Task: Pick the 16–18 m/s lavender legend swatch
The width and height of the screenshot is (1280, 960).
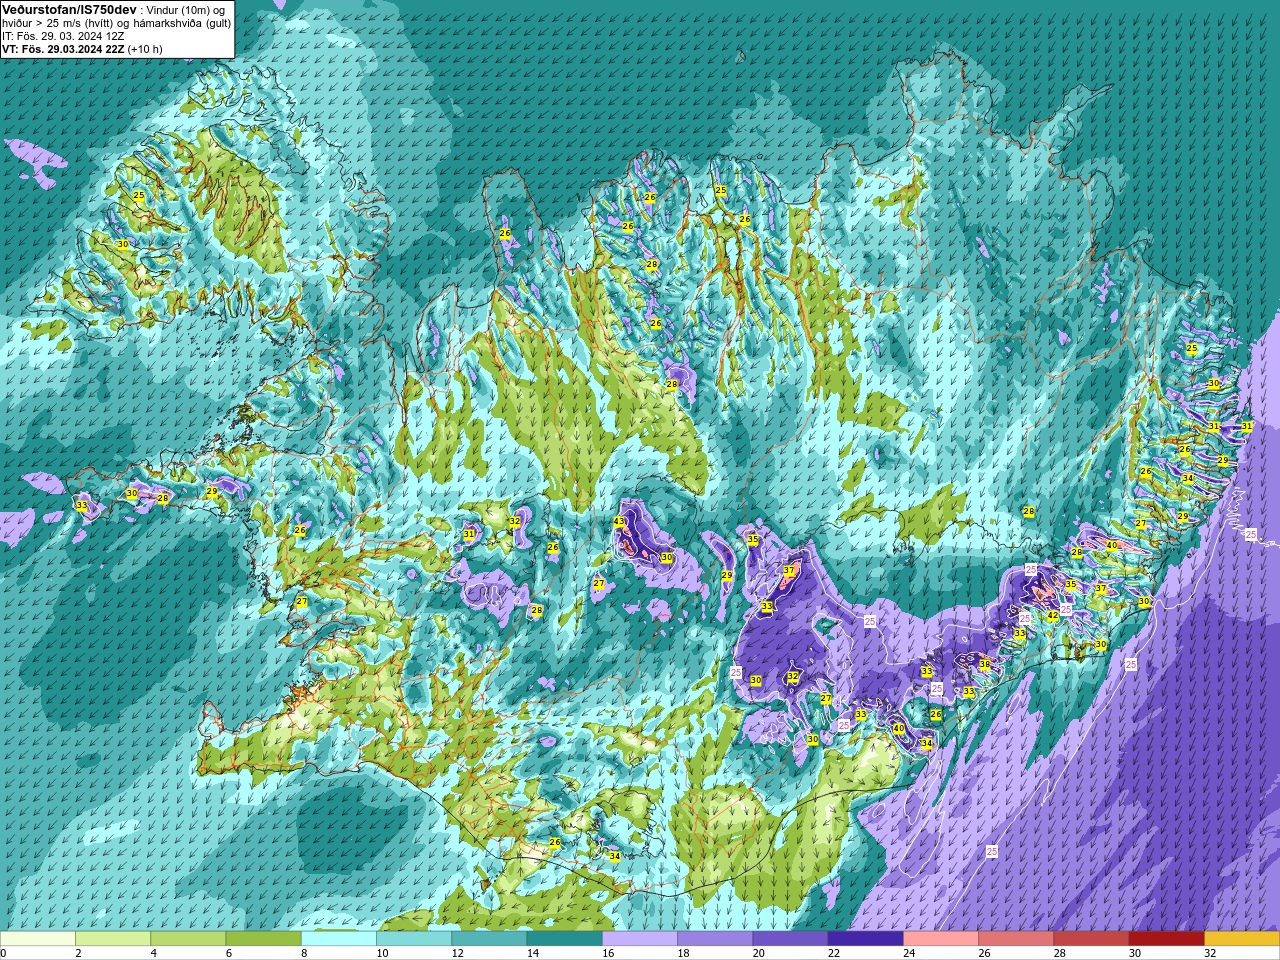Action: coord(640,939)
